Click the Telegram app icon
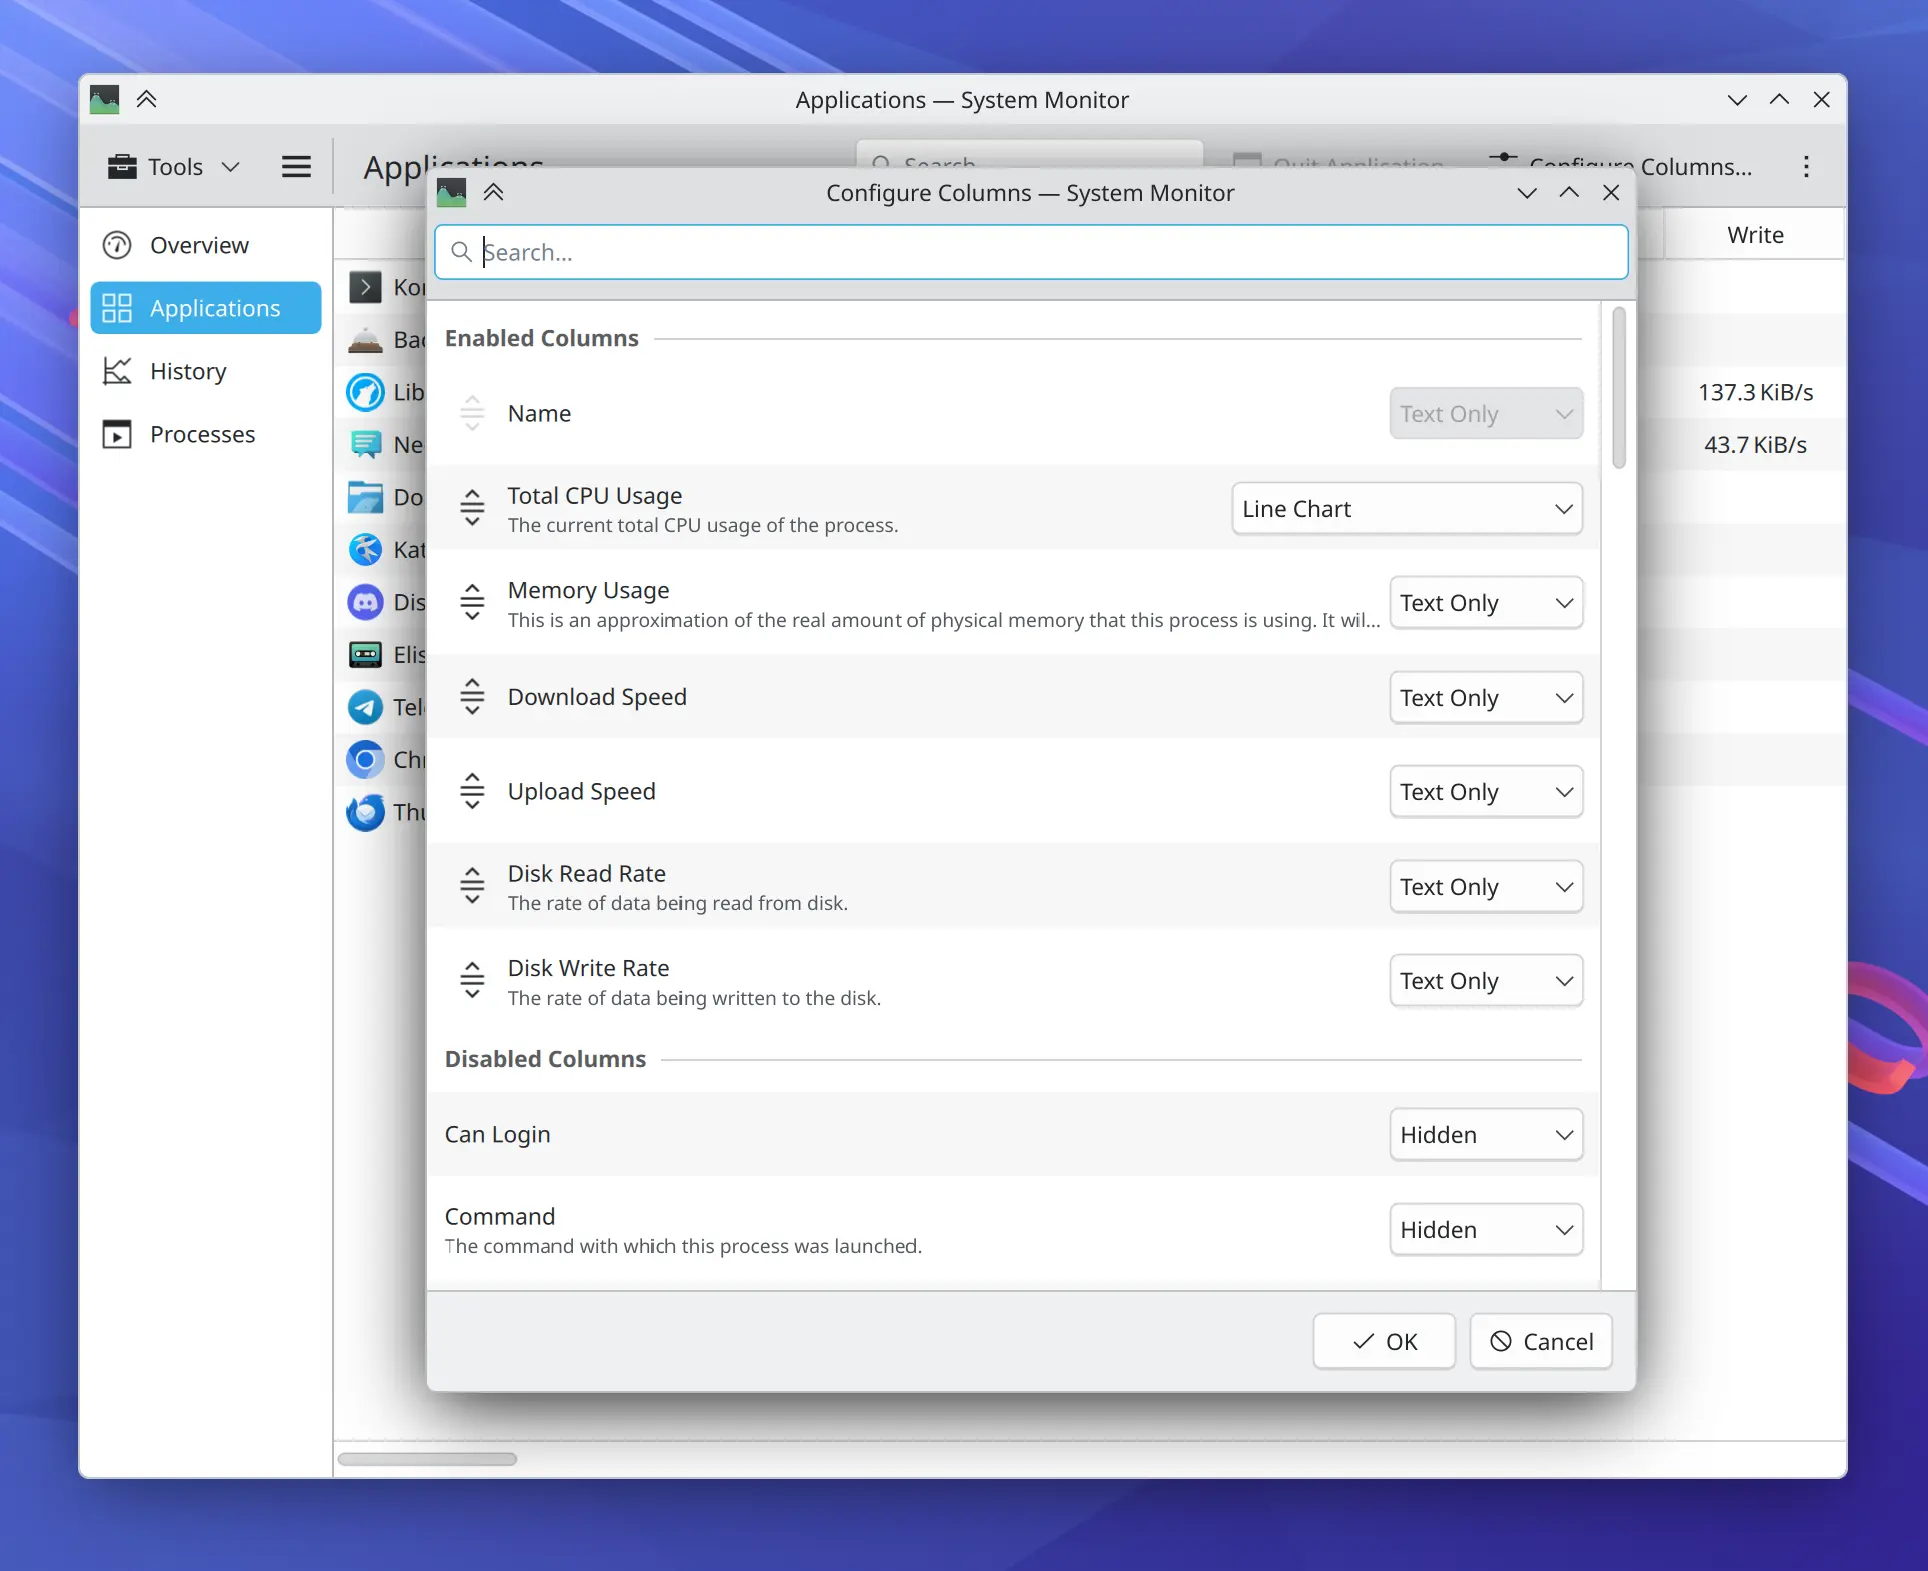Screen dimensions: 1928x1571 [x=365, y=707]
